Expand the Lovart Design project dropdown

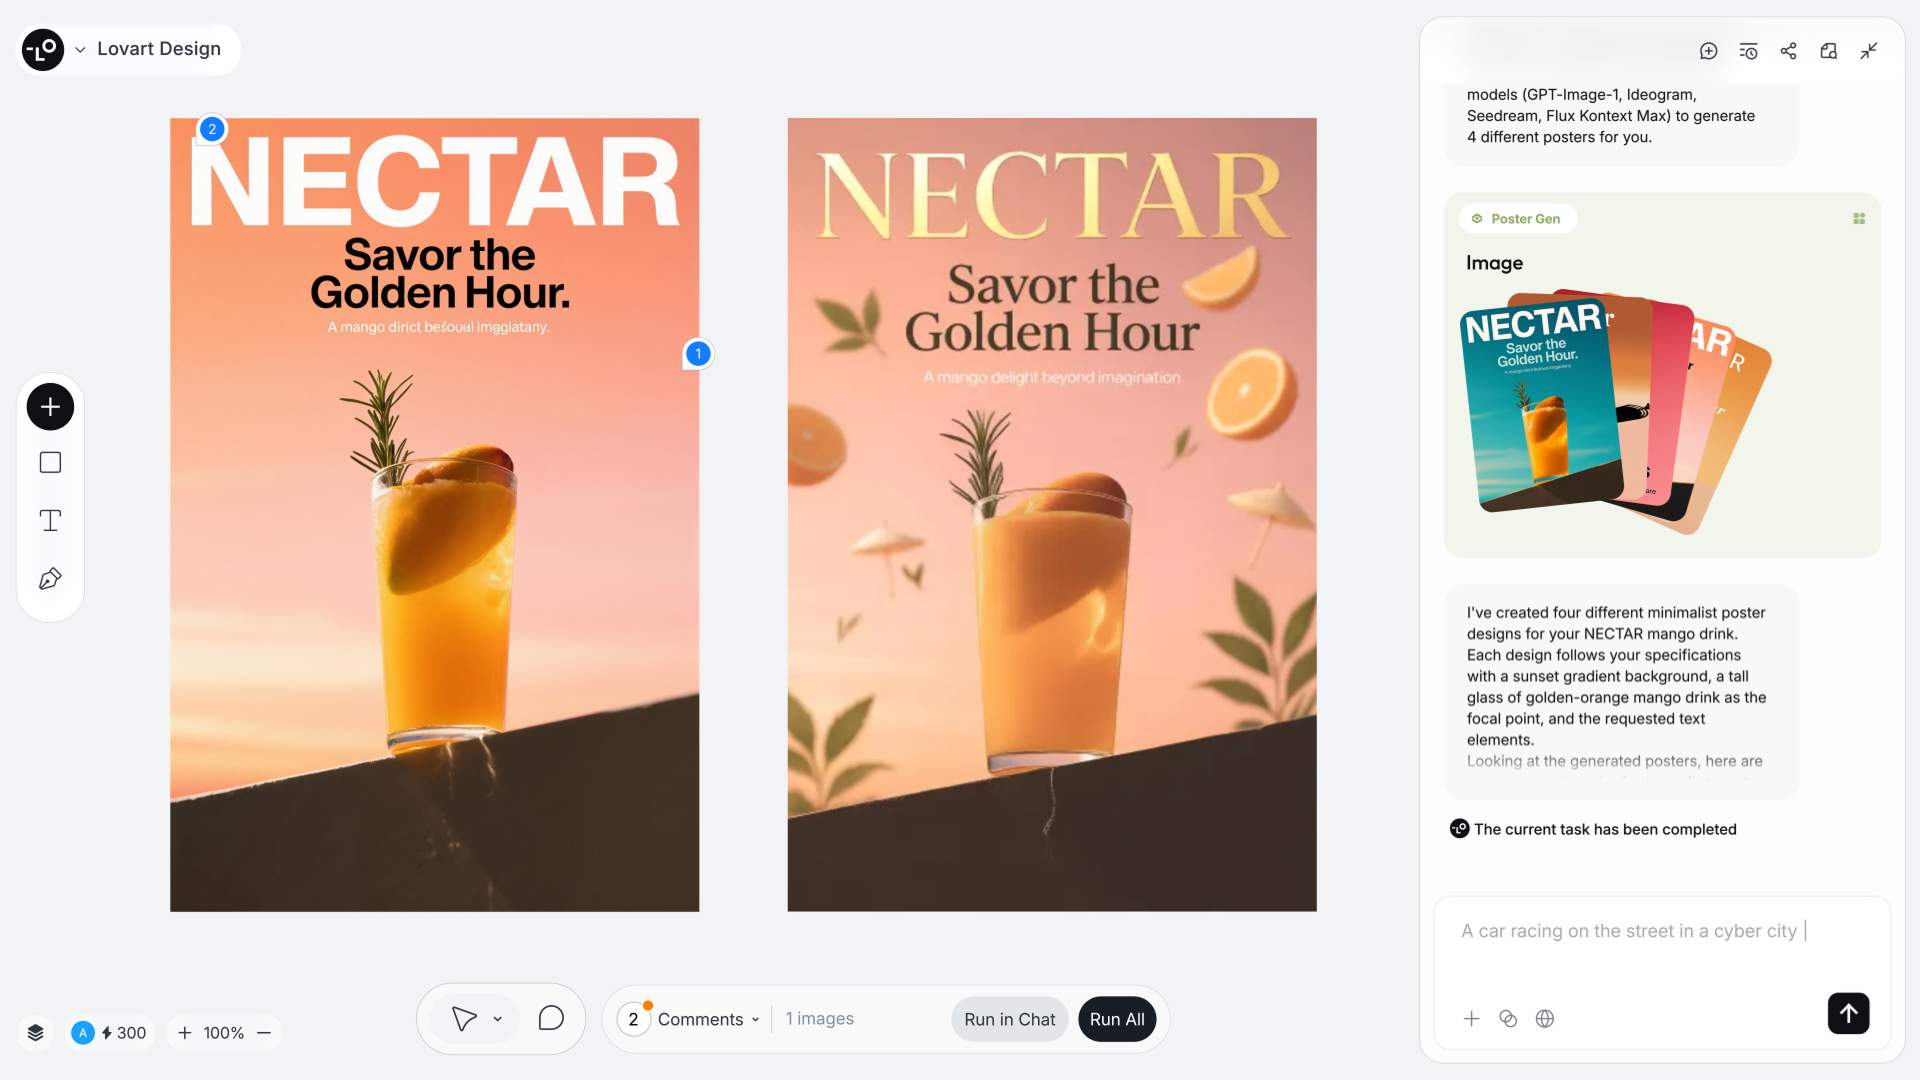click(x=80, y=49)
